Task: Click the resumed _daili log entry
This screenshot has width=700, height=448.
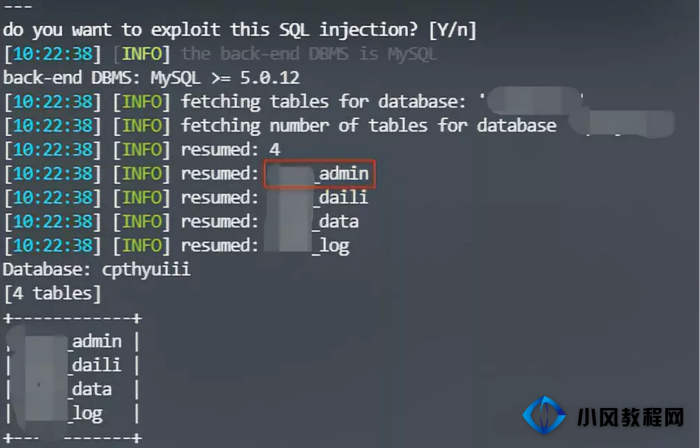Action: pyautogui.click(x=186, y=198)
